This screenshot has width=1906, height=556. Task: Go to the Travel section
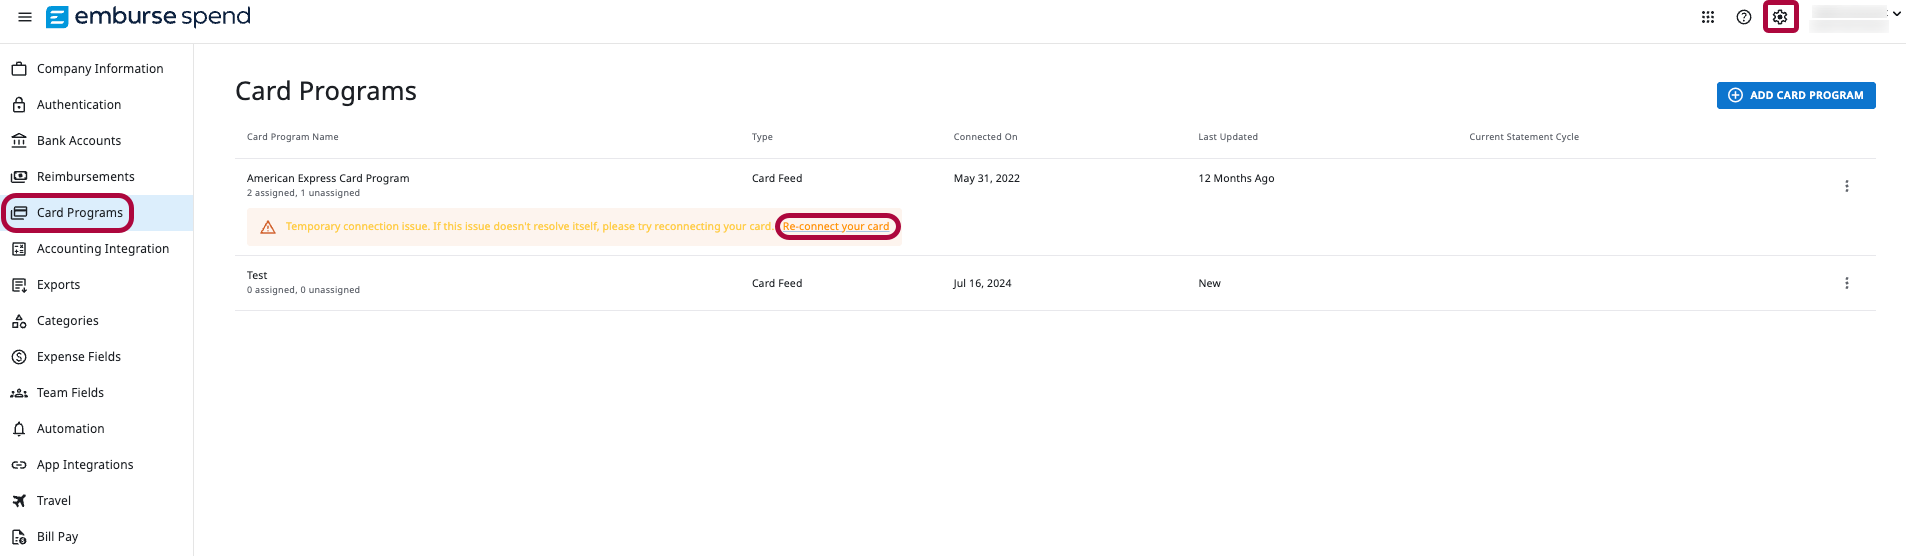53,501
